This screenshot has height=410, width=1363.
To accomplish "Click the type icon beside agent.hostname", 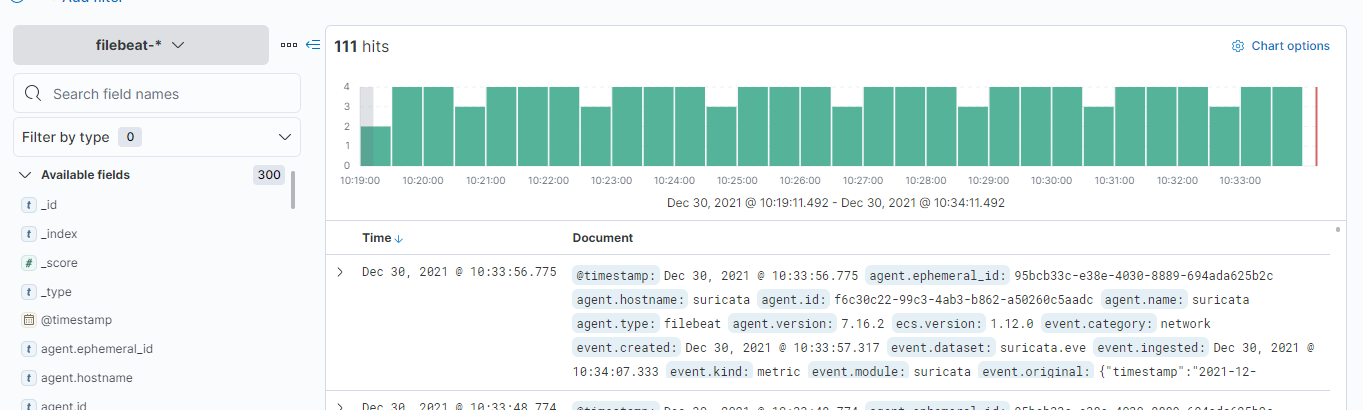I will pos(29,378).
